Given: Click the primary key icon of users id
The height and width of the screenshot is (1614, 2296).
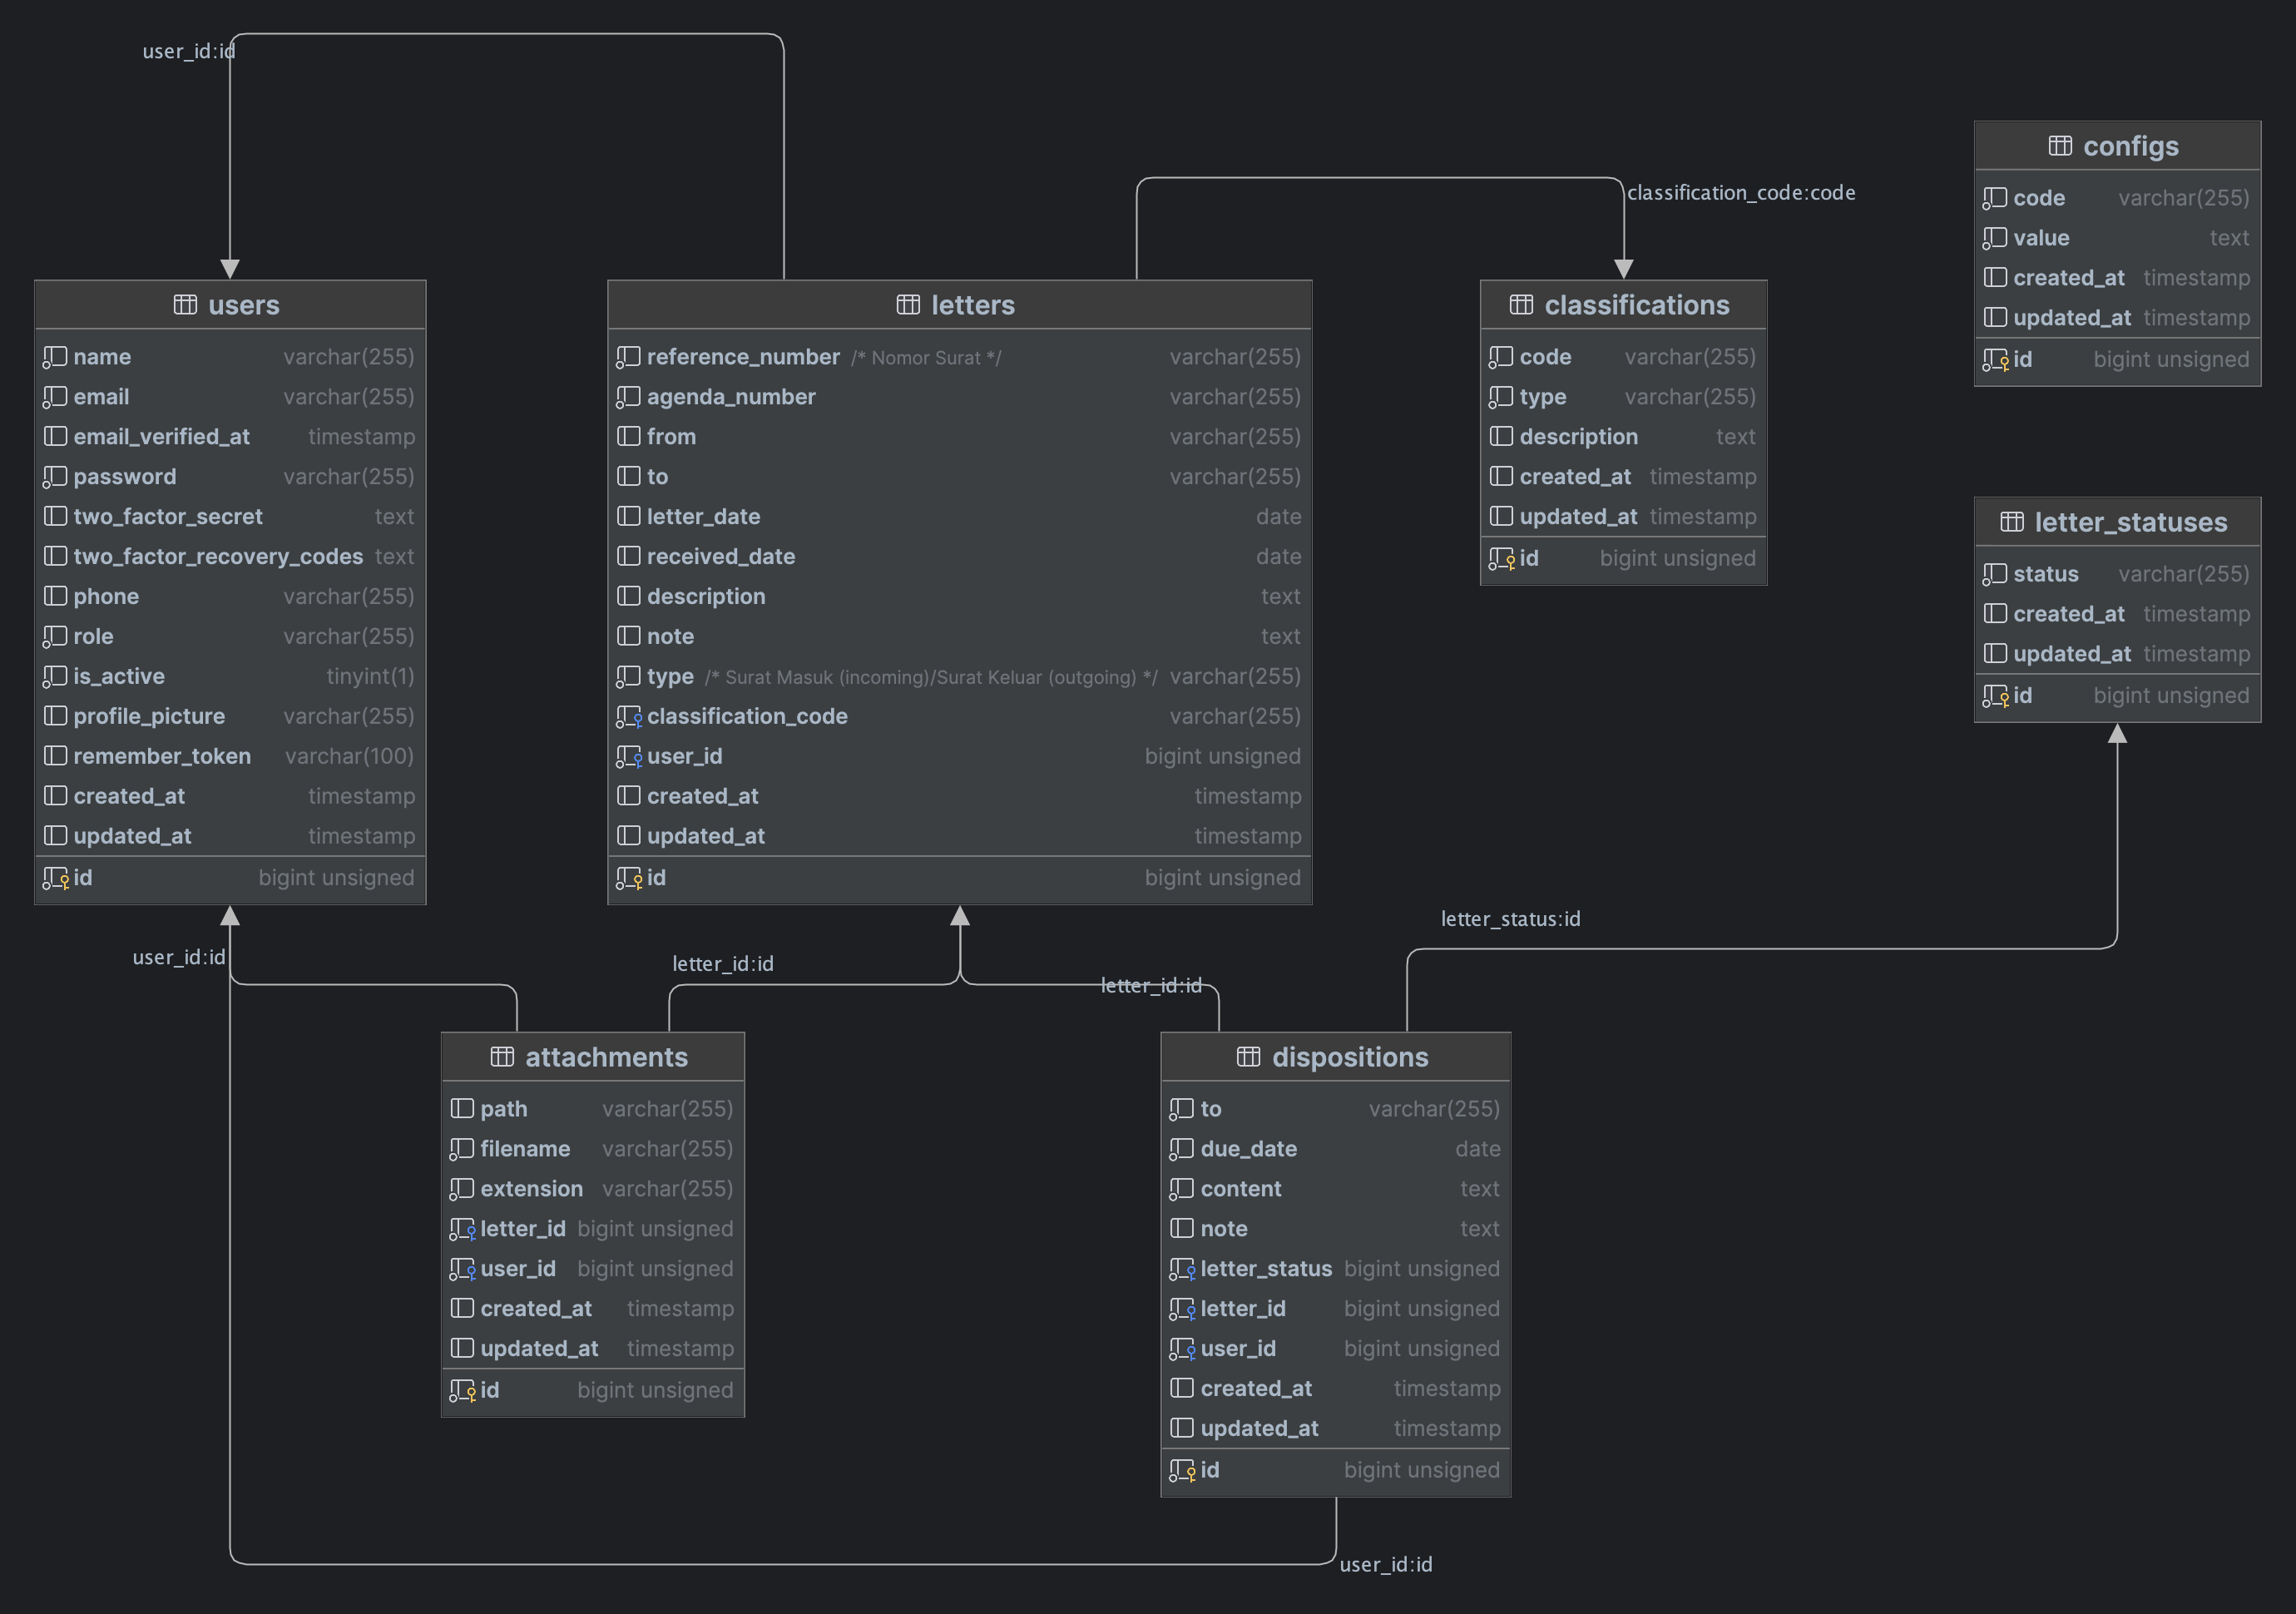Looking at the screenshot, I should pyautogui.click(x=56, y=878).
